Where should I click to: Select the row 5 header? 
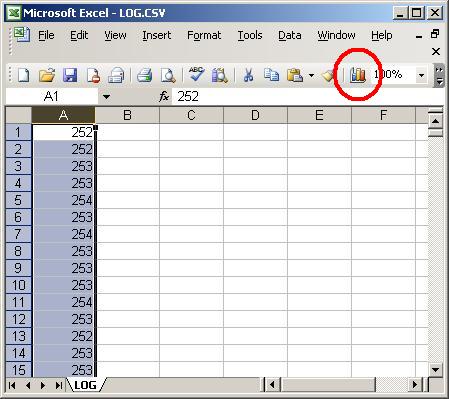[18, 200]
